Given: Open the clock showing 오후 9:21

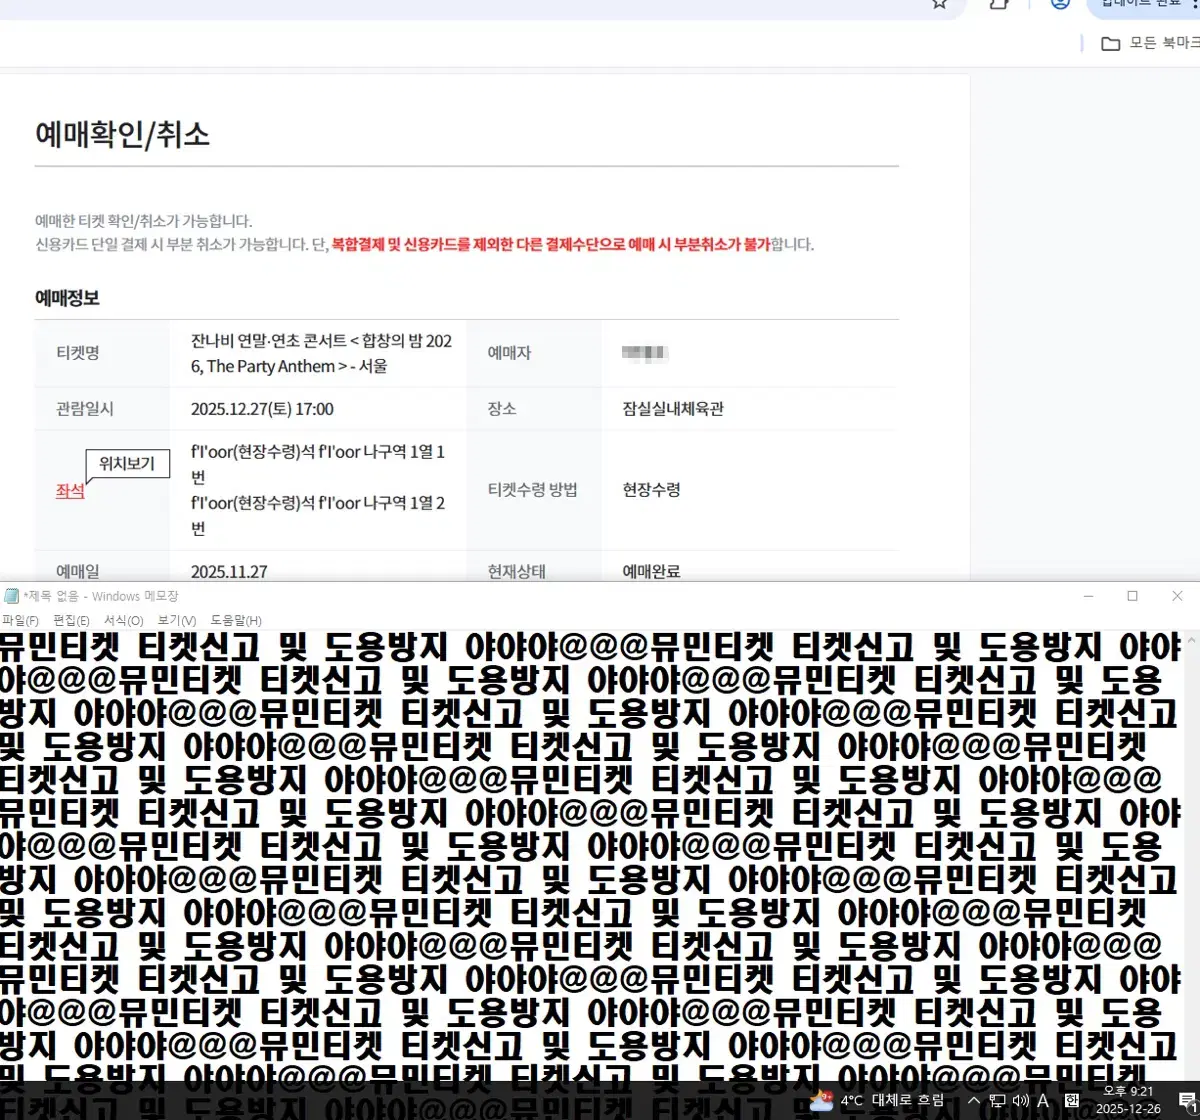Looking at the screenshot, I should click(x=1128, y=1100).
